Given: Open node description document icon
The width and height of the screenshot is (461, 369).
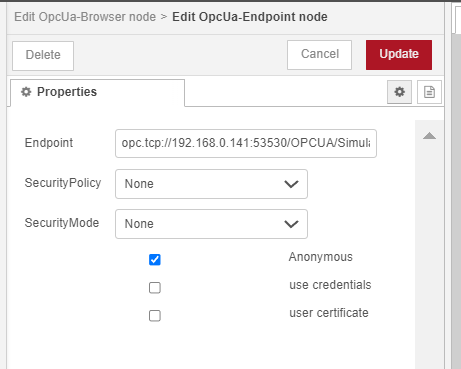Looking at the screenshot, I should click(x=429, y=92).
